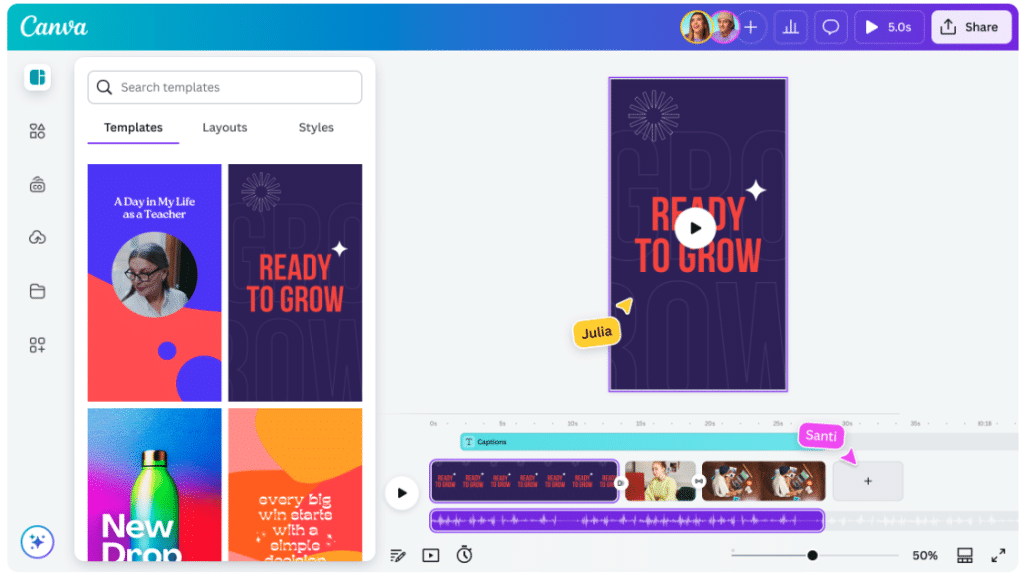Image resolution: width=1024 pixels, height=583 pixels.
Task: Click the Share button
Action: pyautogui.click(x=970, y=27)
